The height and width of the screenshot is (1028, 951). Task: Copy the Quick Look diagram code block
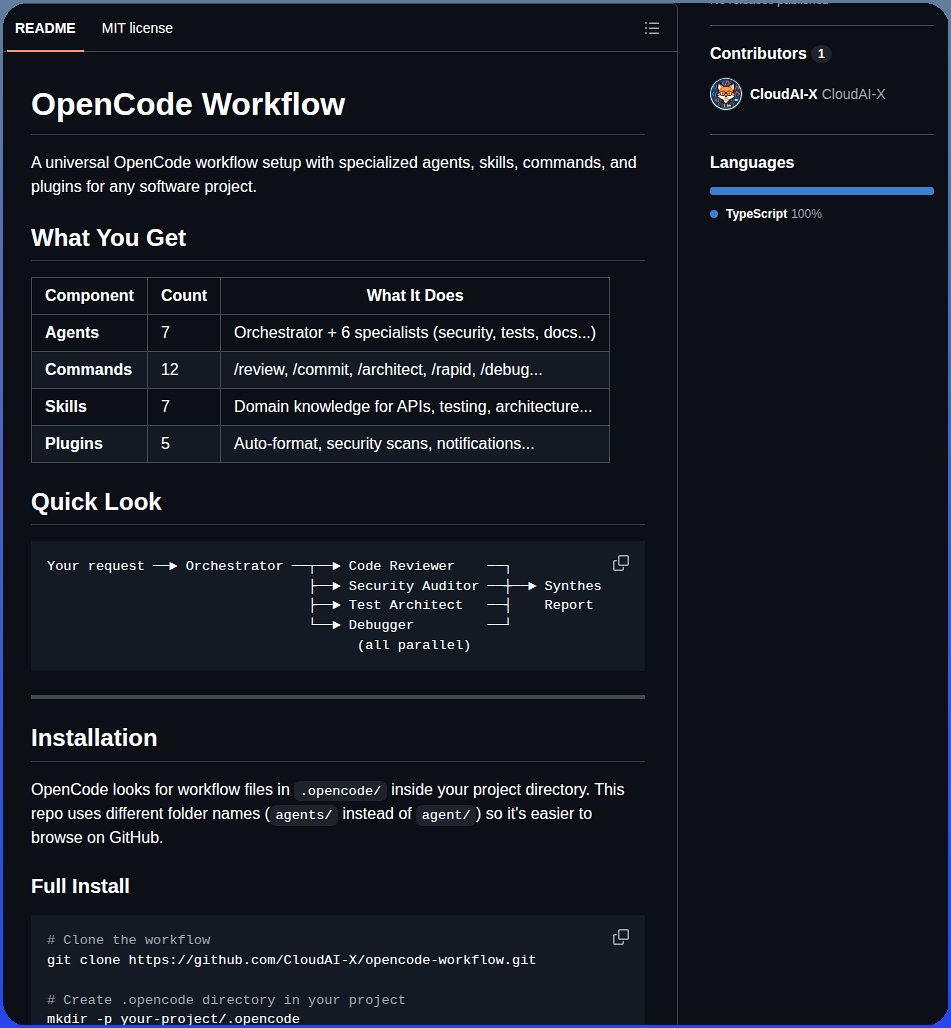tap(621, 563)
